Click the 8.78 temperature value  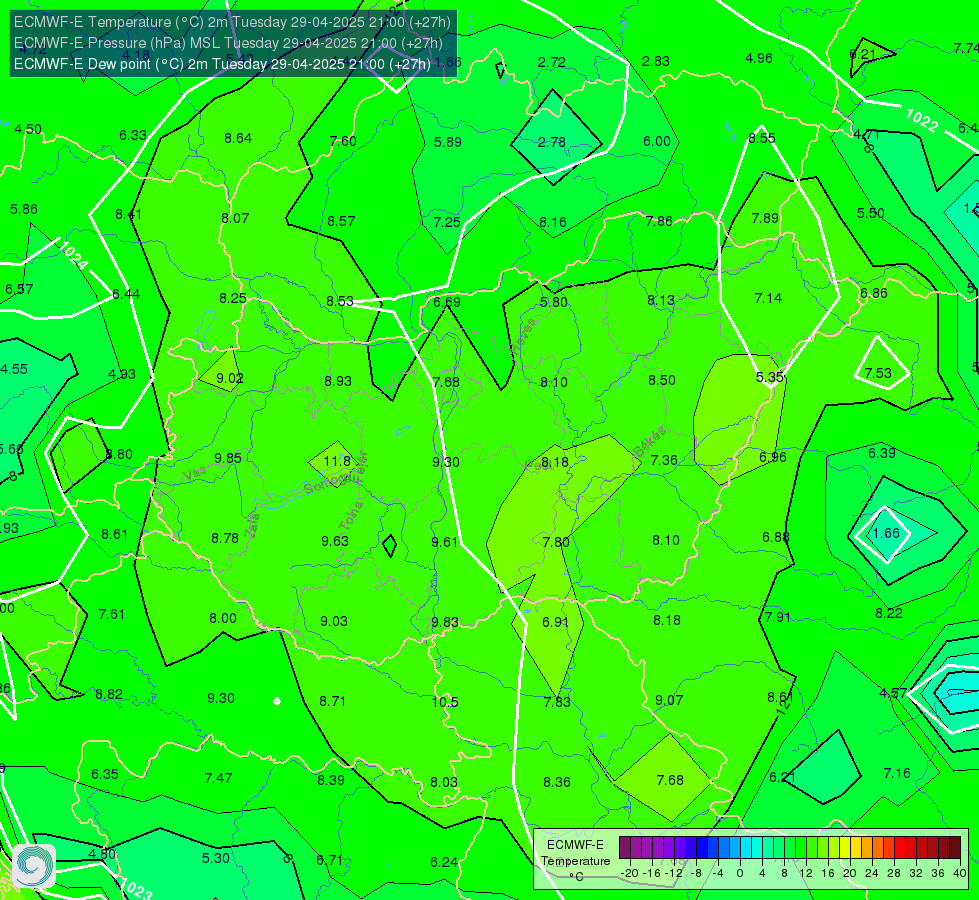pos(225,538)
